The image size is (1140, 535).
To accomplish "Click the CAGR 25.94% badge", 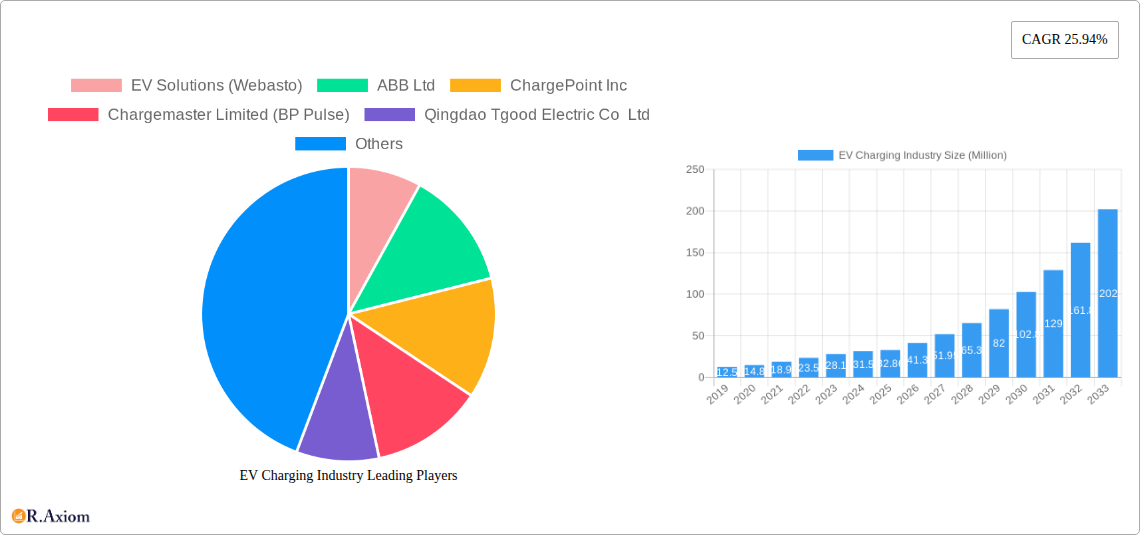I will tap(1064, 40).
